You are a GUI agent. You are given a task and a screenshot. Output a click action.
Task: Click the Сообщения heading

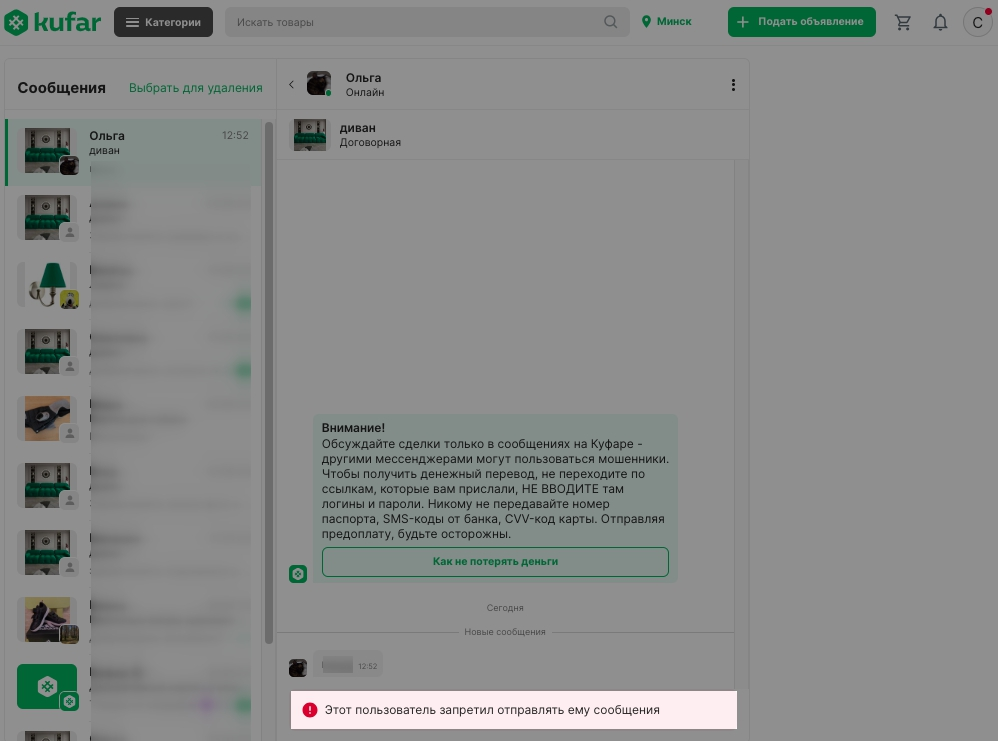pos(62,88)
